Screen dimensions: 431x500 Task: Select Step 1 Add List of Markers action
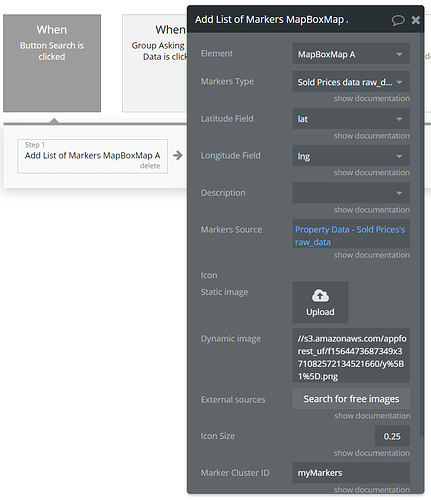[92, 156]
